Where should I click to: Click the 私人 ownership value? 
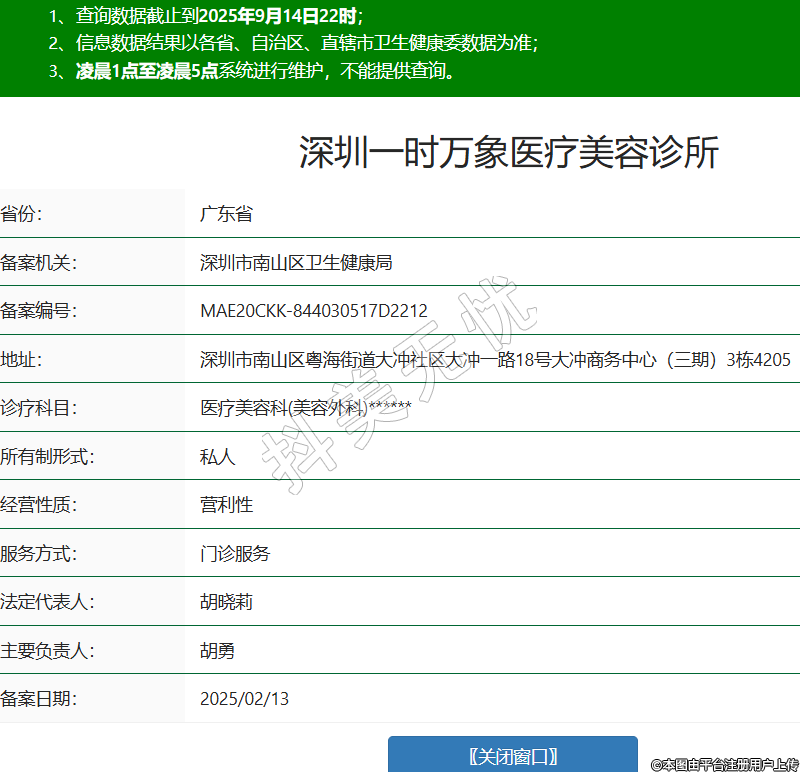(x=218, y=457)
